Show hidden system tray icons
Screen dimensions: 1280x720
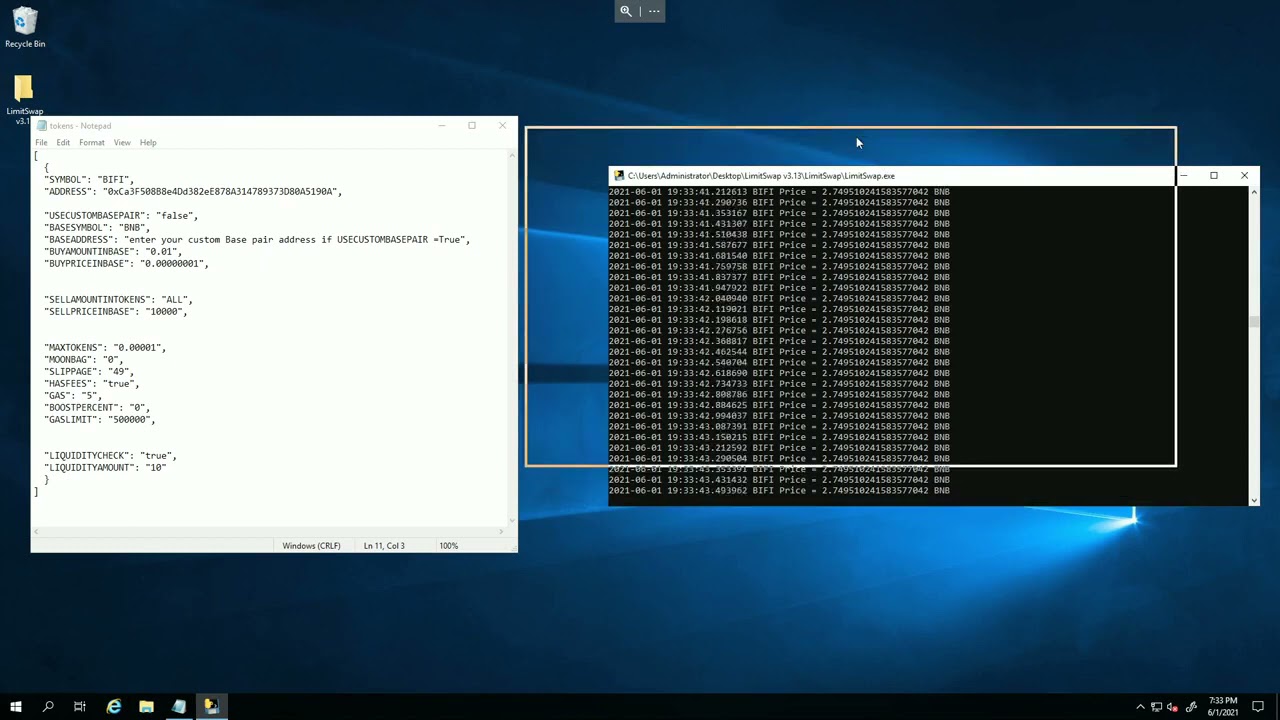1140,707
